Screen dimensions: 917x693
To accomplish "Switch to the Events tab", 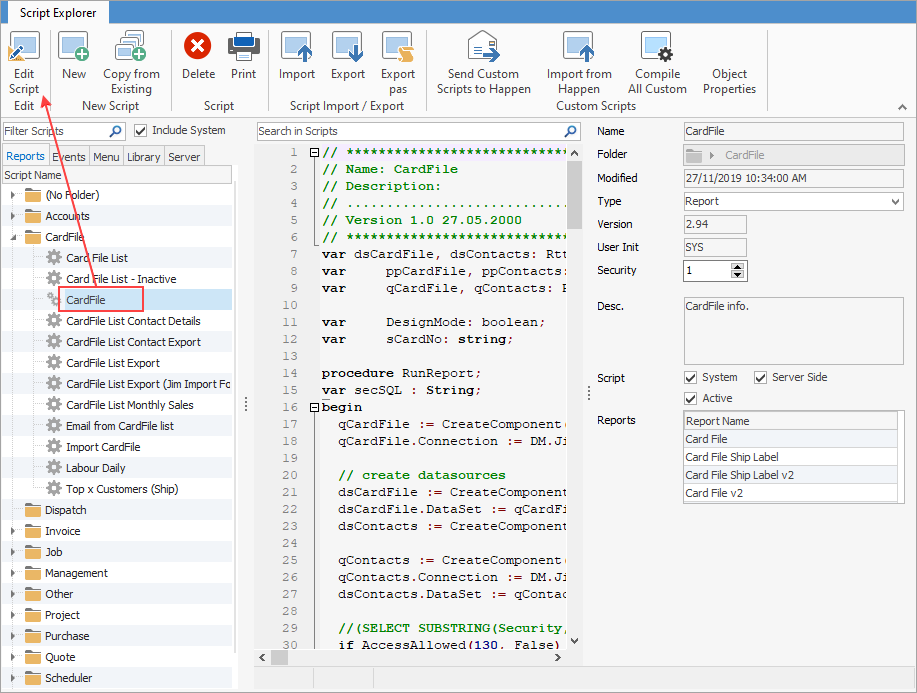I will pos(70,156).
